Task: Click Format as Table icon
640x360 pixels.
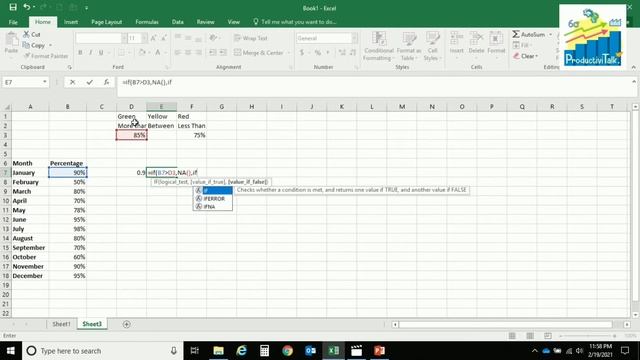Action: 409,47
